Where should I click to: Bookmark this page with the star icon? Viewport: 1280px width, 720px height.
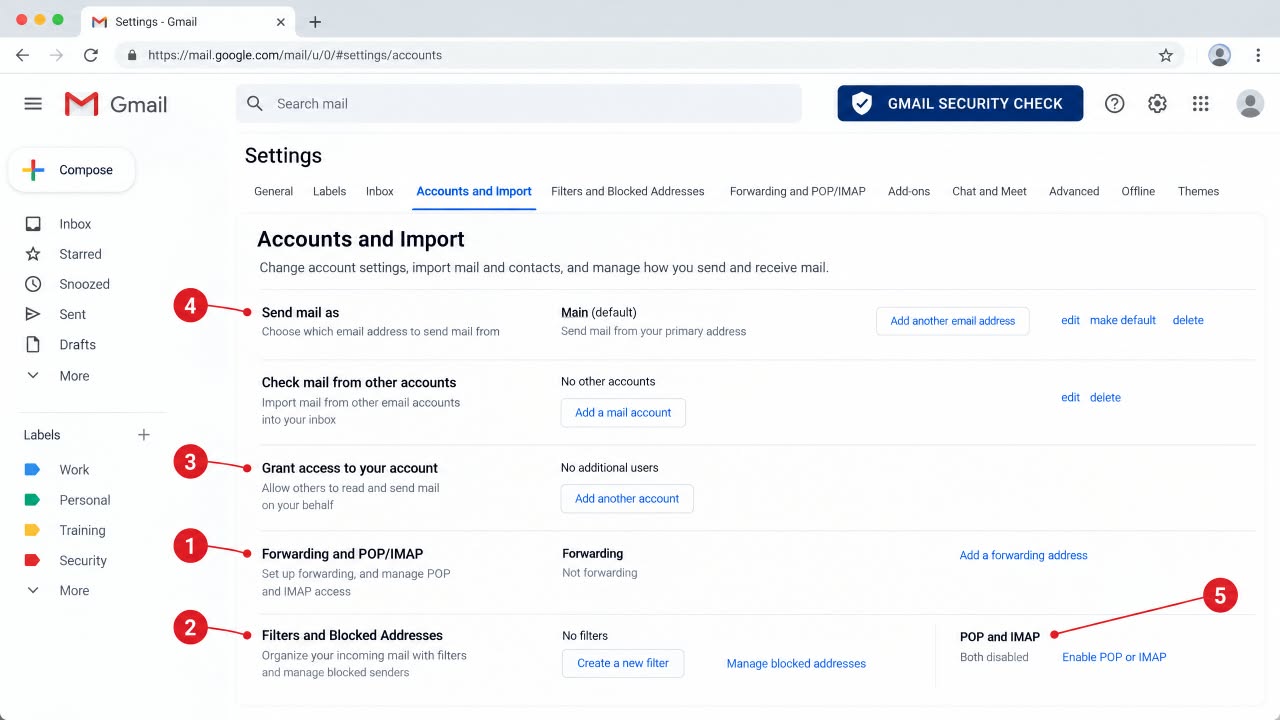[1166, 55]
